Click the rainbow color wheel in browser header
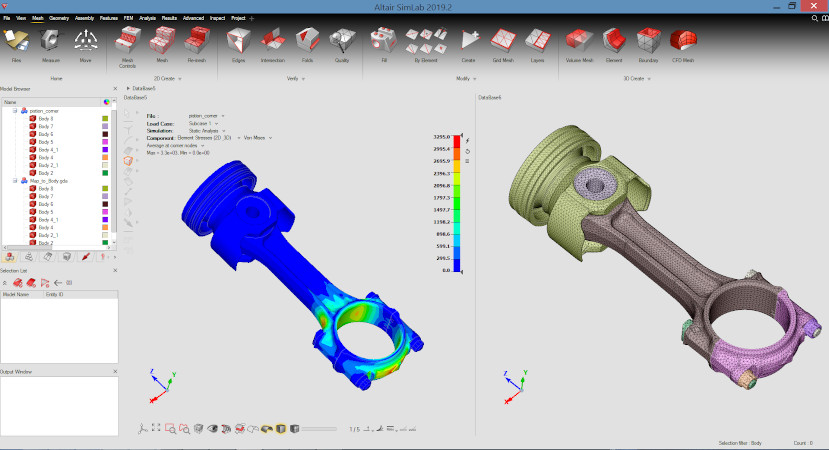Screen dimensions: 829x450 pyautogui.click(x=106, y=102)
